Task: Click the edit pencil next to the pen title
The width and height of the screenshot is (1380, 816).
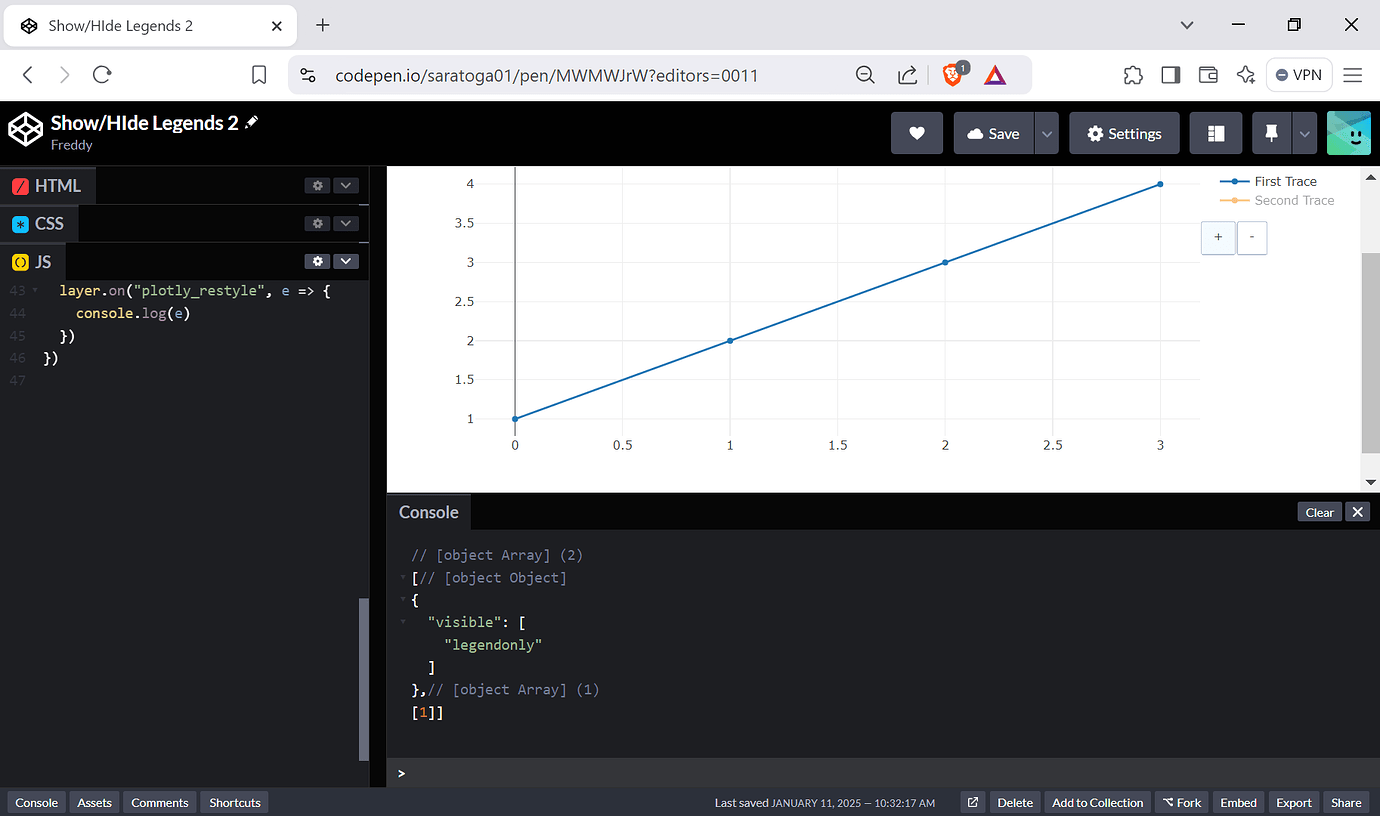Action: (x=251, y=122)
